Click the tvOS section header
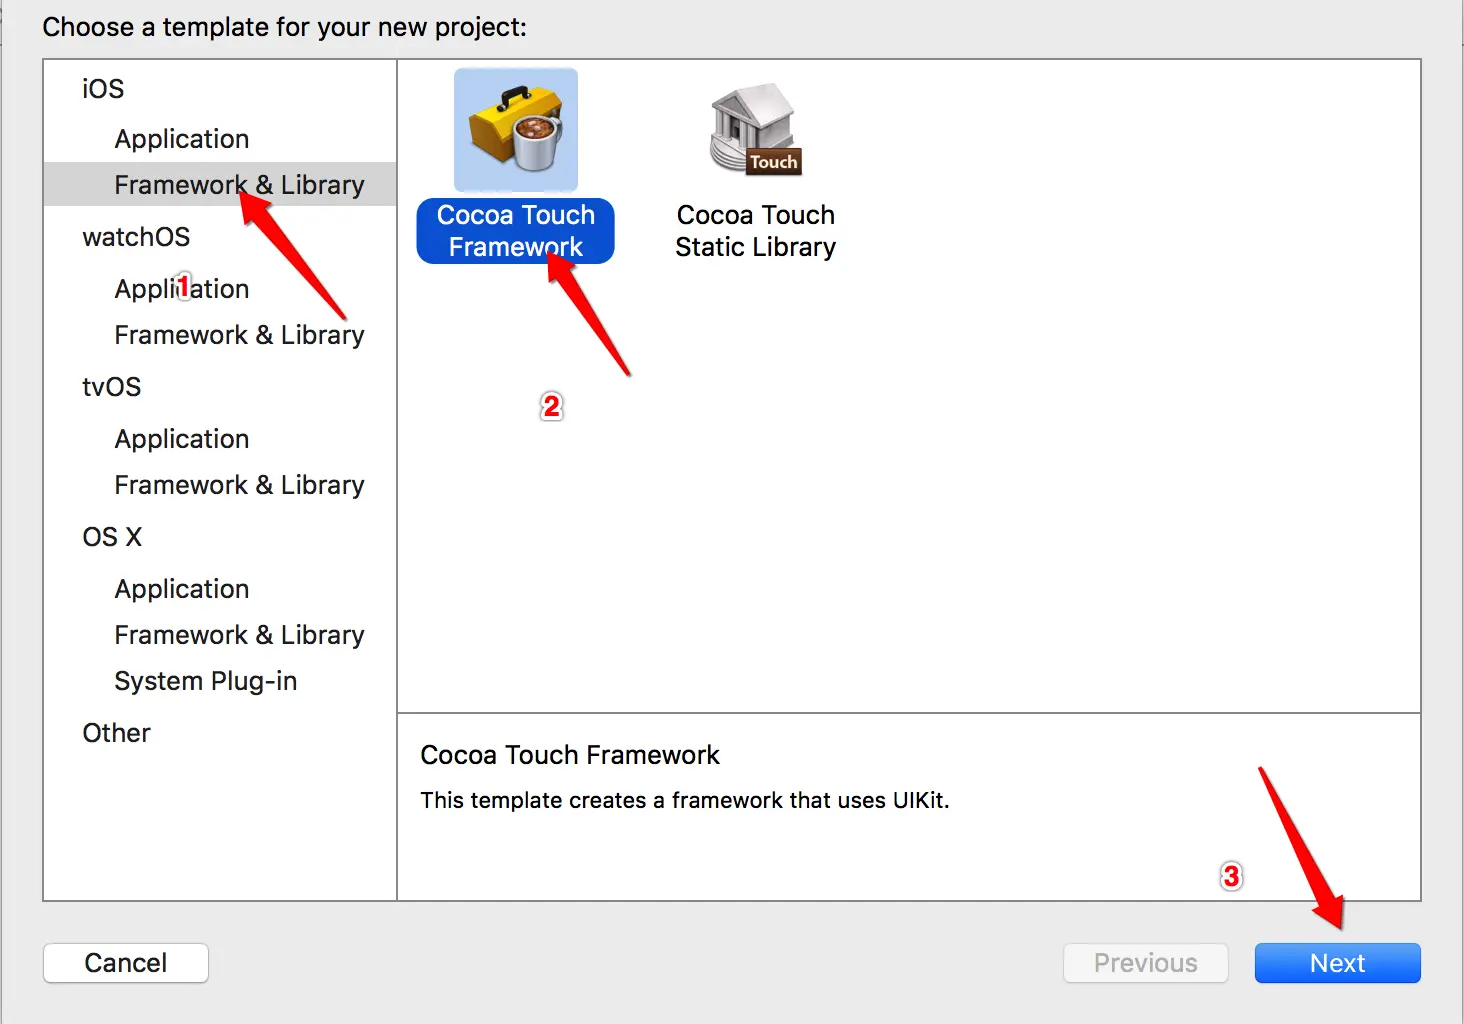 112,387
